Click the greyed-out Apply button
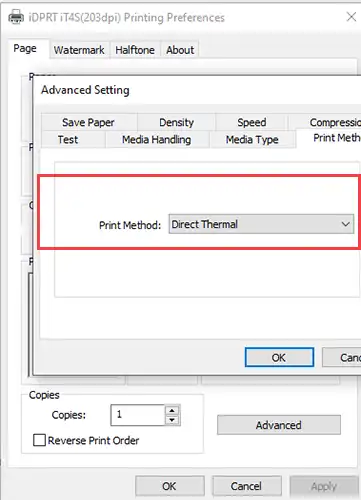 click(324, 486)
